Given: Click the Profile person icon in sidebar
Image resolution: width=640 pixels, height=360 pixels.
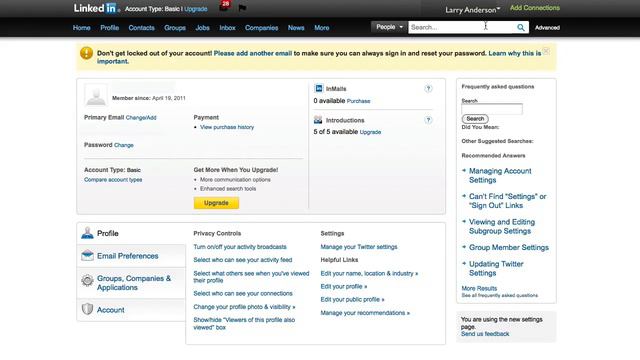Looking at the screenshot, I should tap(87, 233).
